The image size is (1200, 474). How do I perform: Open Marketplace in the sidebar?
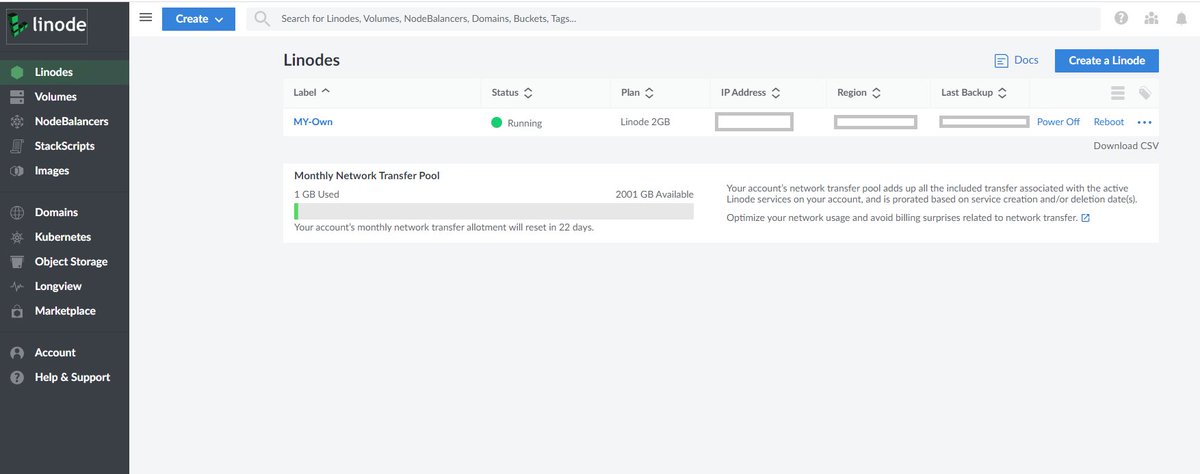(x=64, y=311)
